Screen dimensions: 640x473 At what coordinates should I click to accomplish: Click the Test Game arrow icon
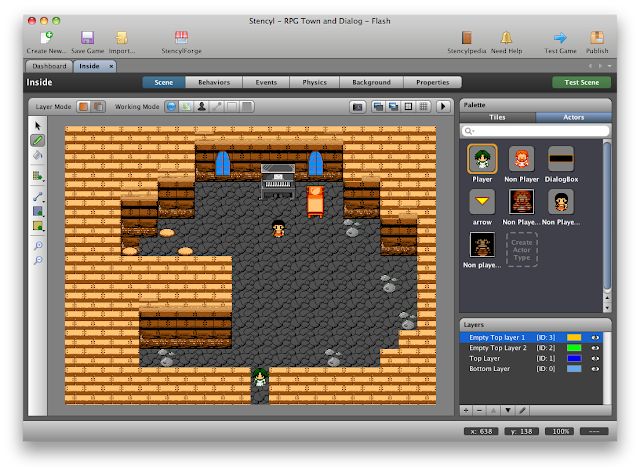click(x=560, y=38)
